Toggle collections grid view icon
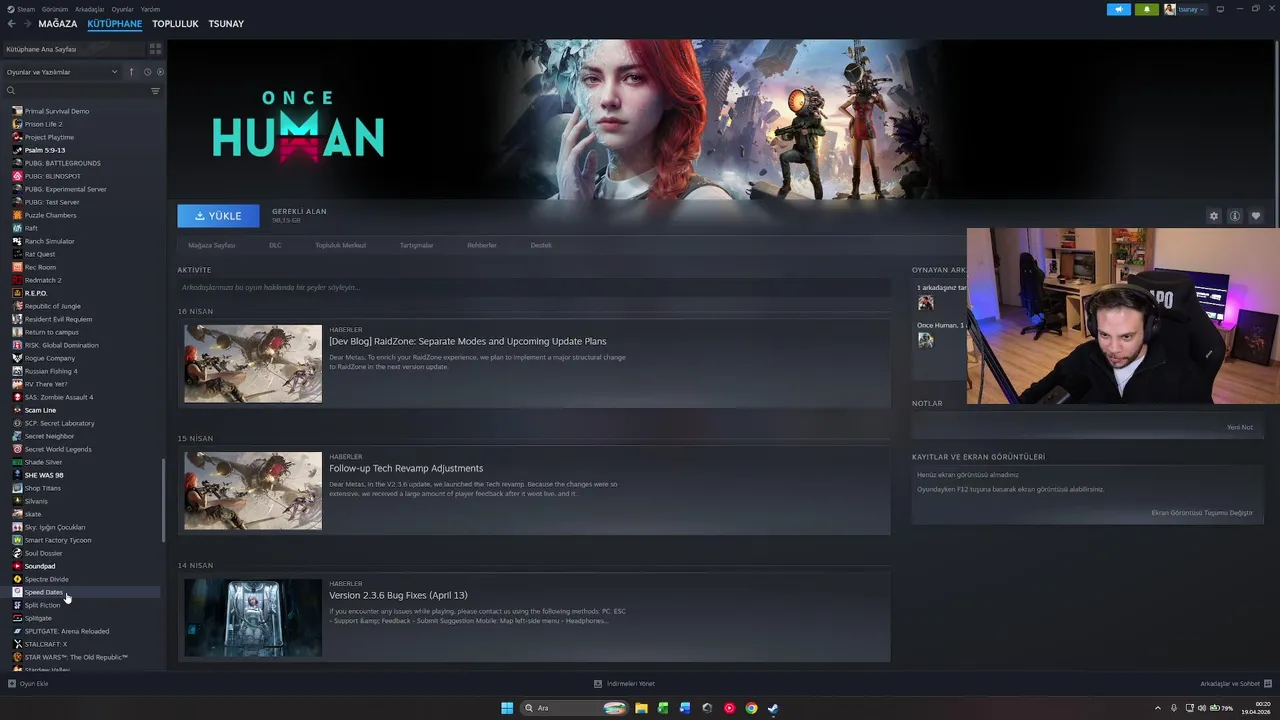 (155, 49)
